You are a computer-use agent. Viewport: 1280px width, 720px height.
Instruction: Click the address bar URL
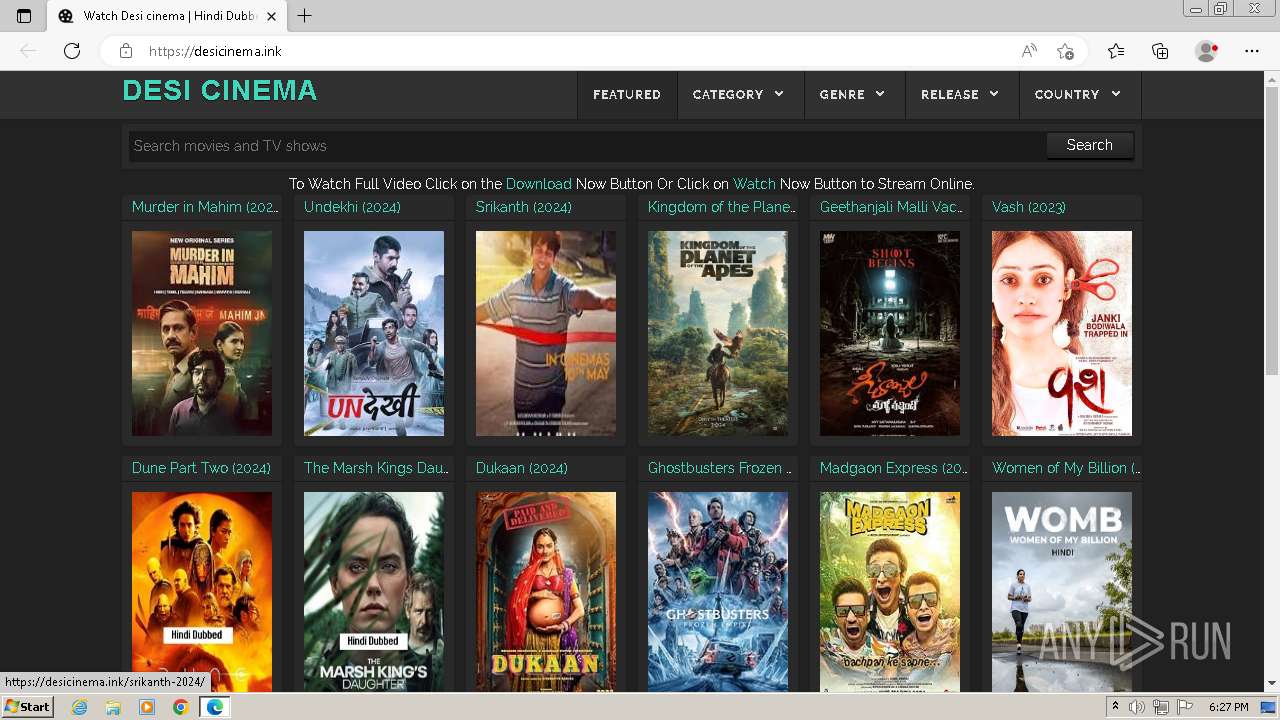(215, 51)
